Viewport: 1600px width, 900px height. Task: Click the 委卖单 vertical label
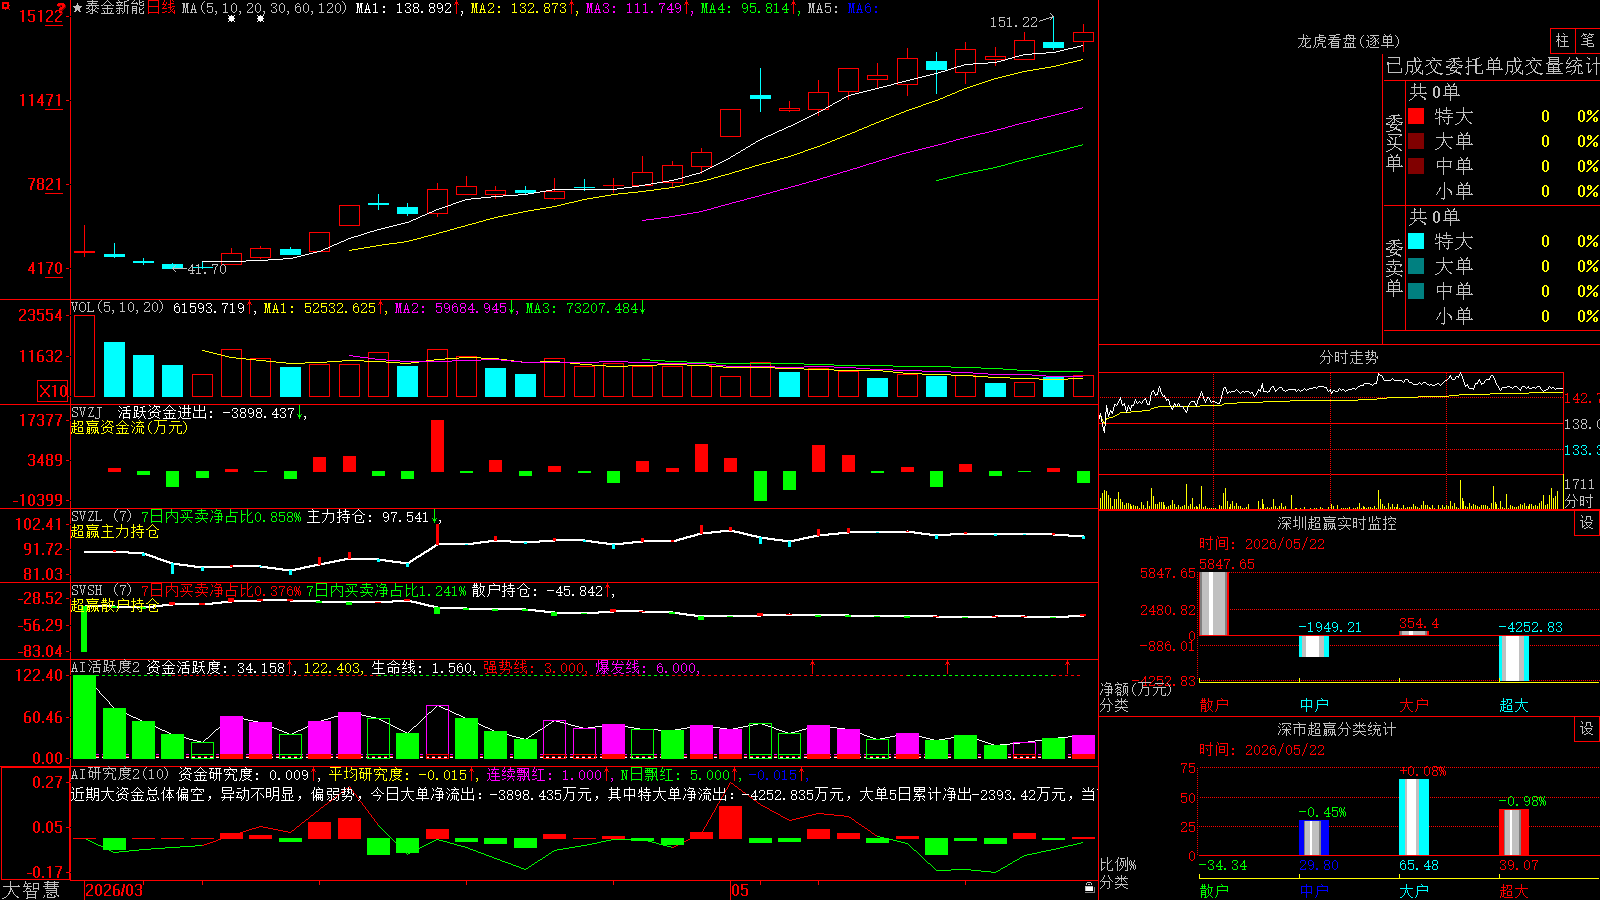[1394, 267]
